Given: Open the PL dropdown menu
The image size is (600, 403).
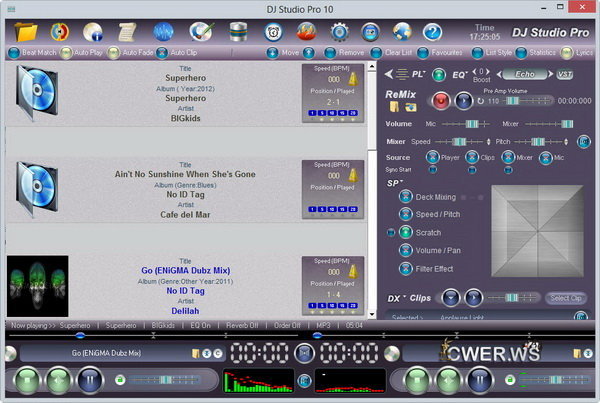Looking at the screenshot, I should (418, 74).
